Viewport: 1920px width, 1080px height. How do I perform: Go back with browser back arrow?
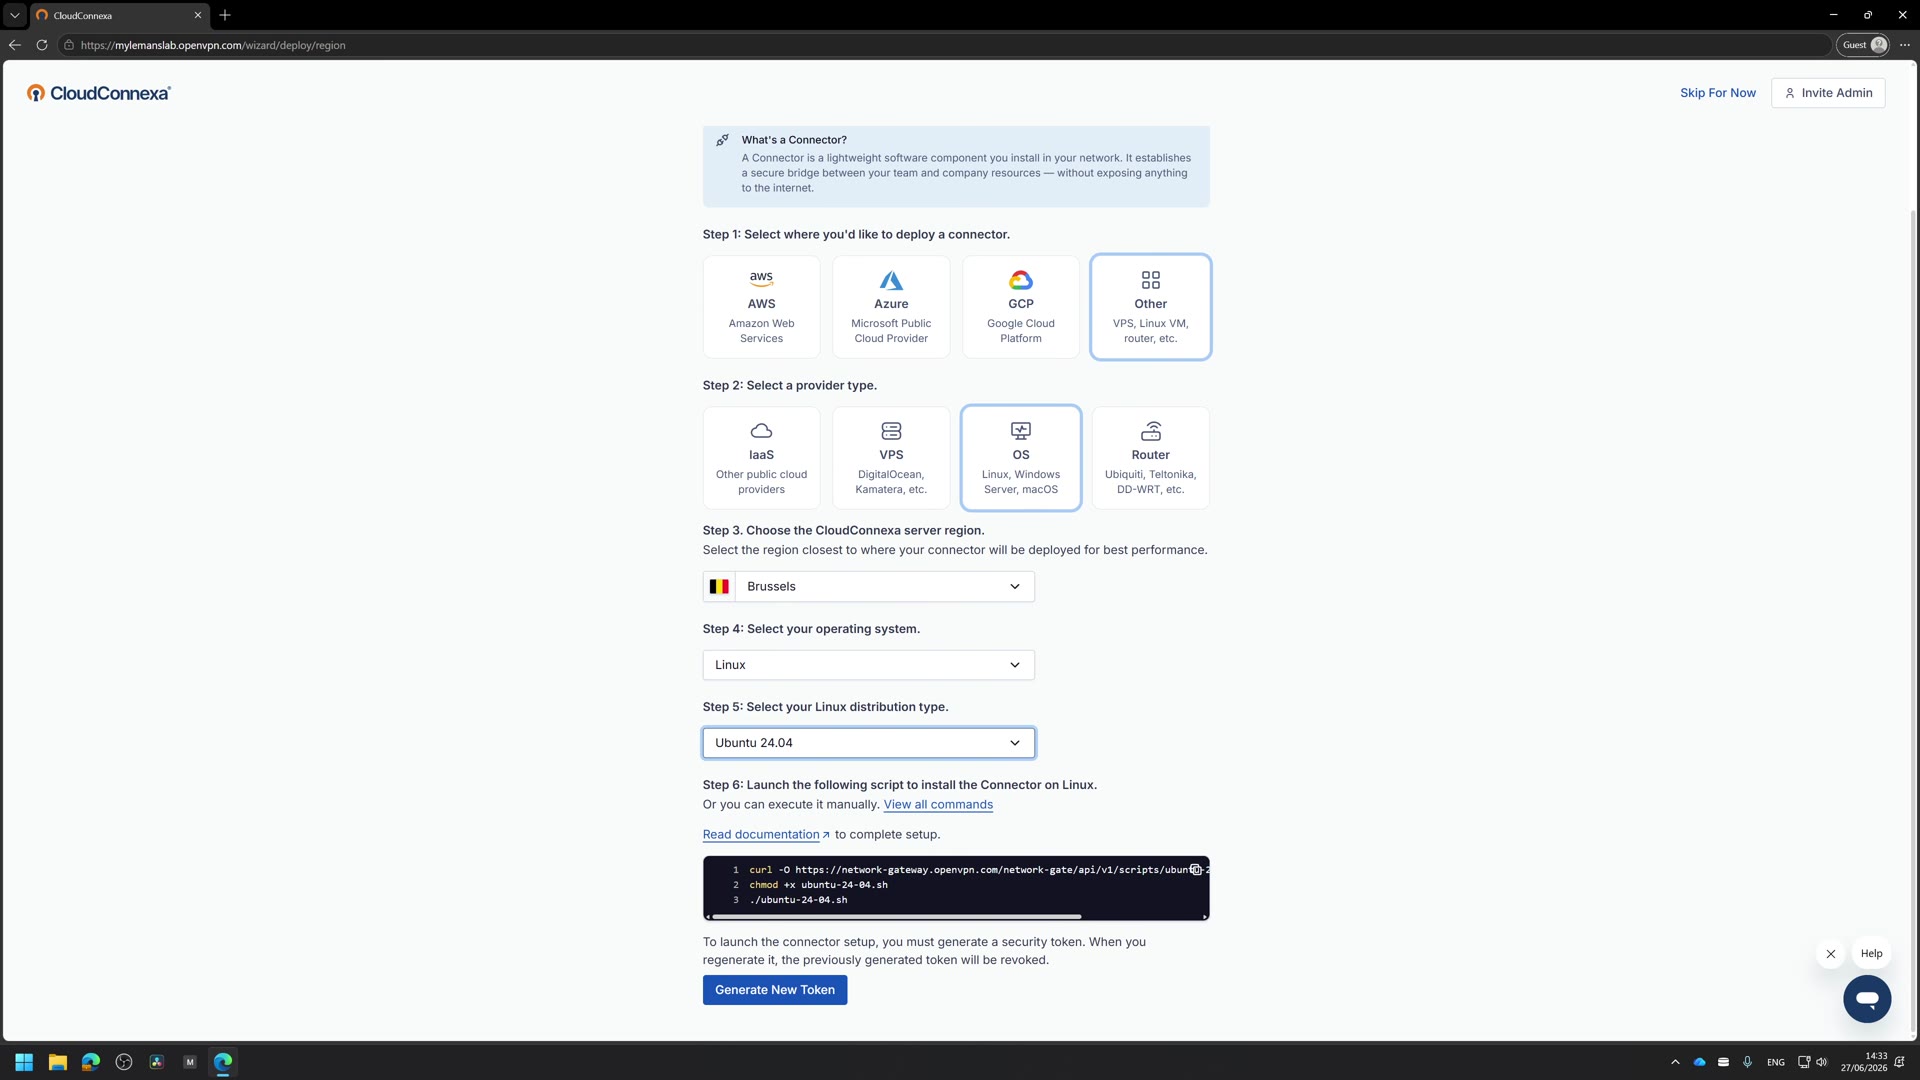coord(14,45)
